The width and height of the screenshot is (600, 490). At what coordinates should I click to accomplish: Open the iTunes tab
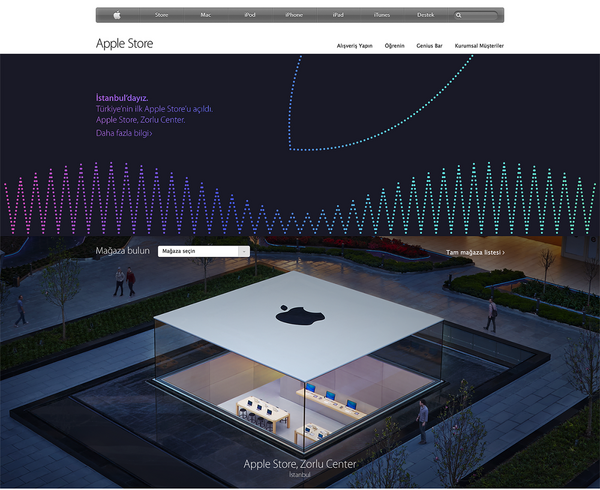[382, 15]
